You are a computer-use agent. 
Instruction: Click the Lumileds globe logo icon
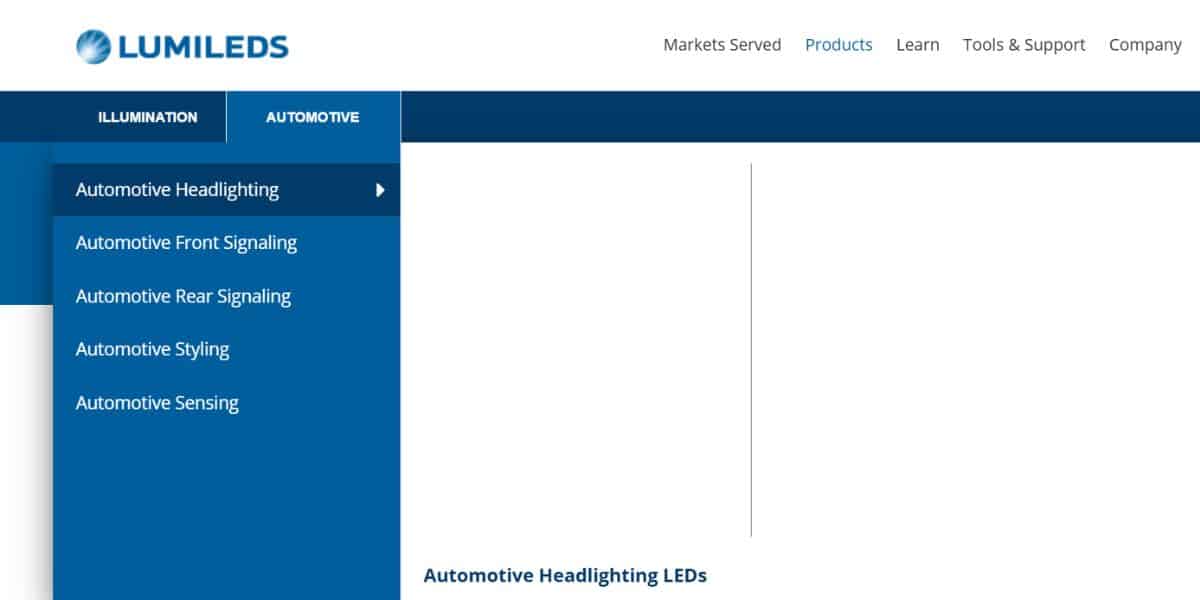pos(93,46)
